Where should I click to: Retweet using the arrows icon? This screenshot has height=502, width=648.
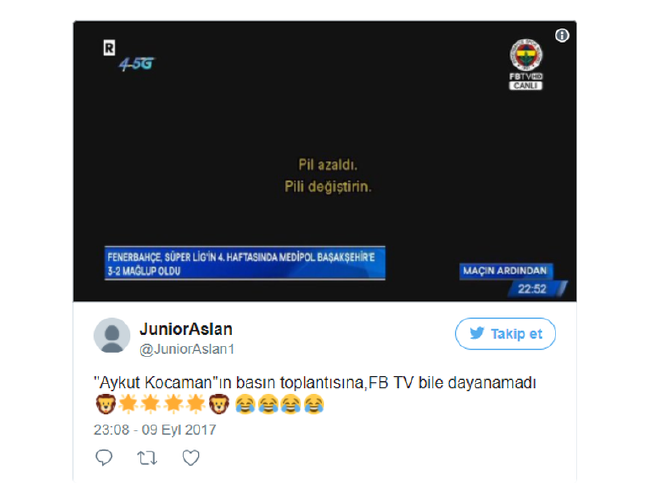147,458
